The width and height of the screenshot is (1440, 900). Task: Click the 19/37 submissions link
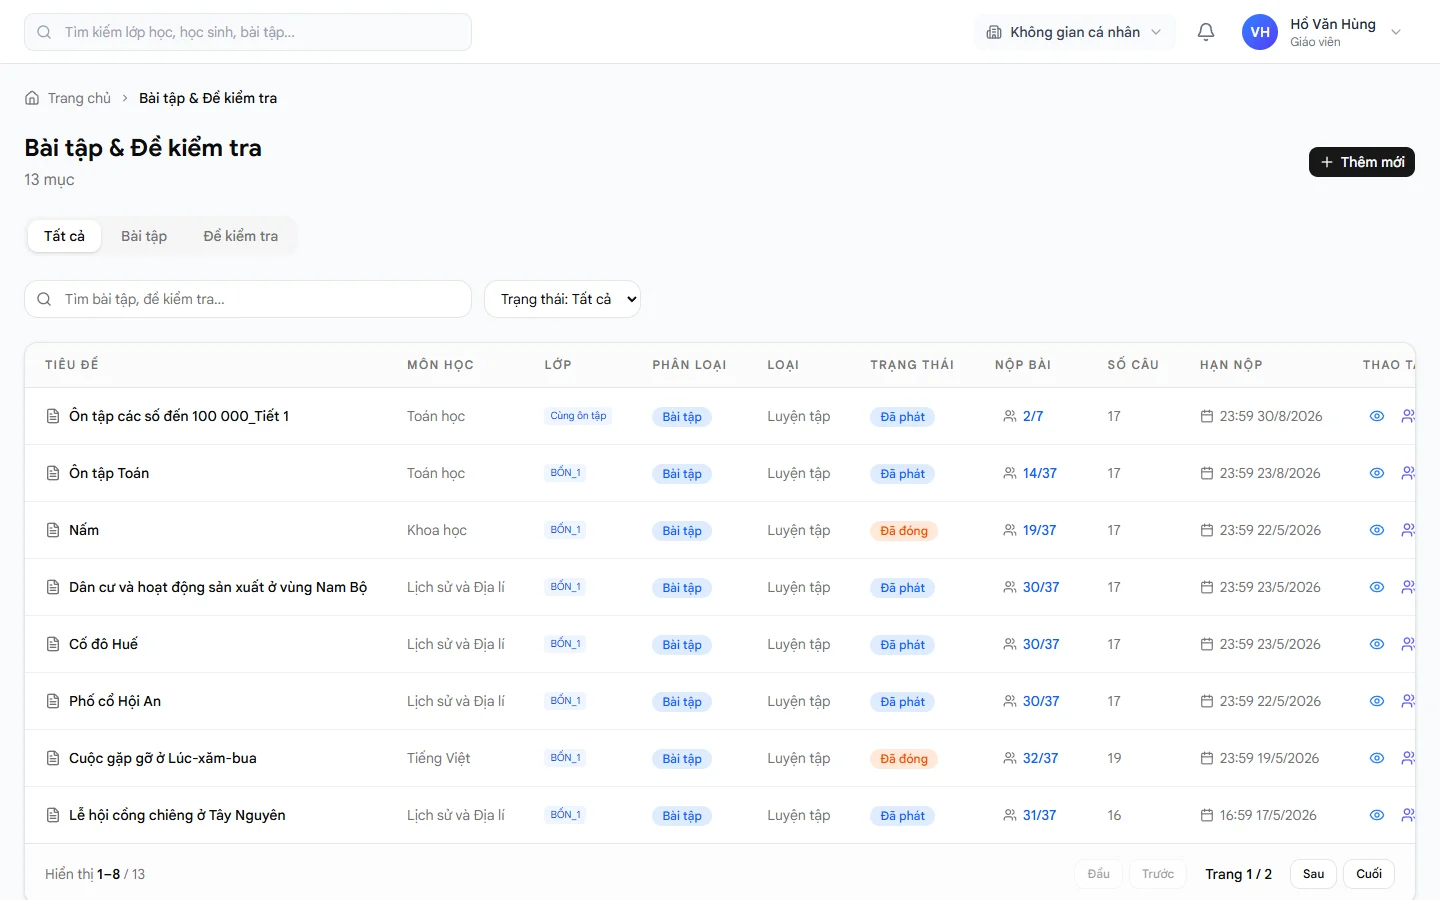[1040, 530]
